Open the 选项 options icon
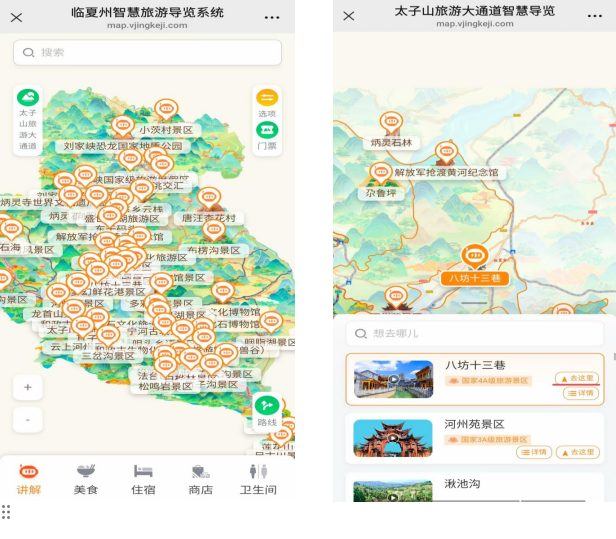 click(267, 98)
